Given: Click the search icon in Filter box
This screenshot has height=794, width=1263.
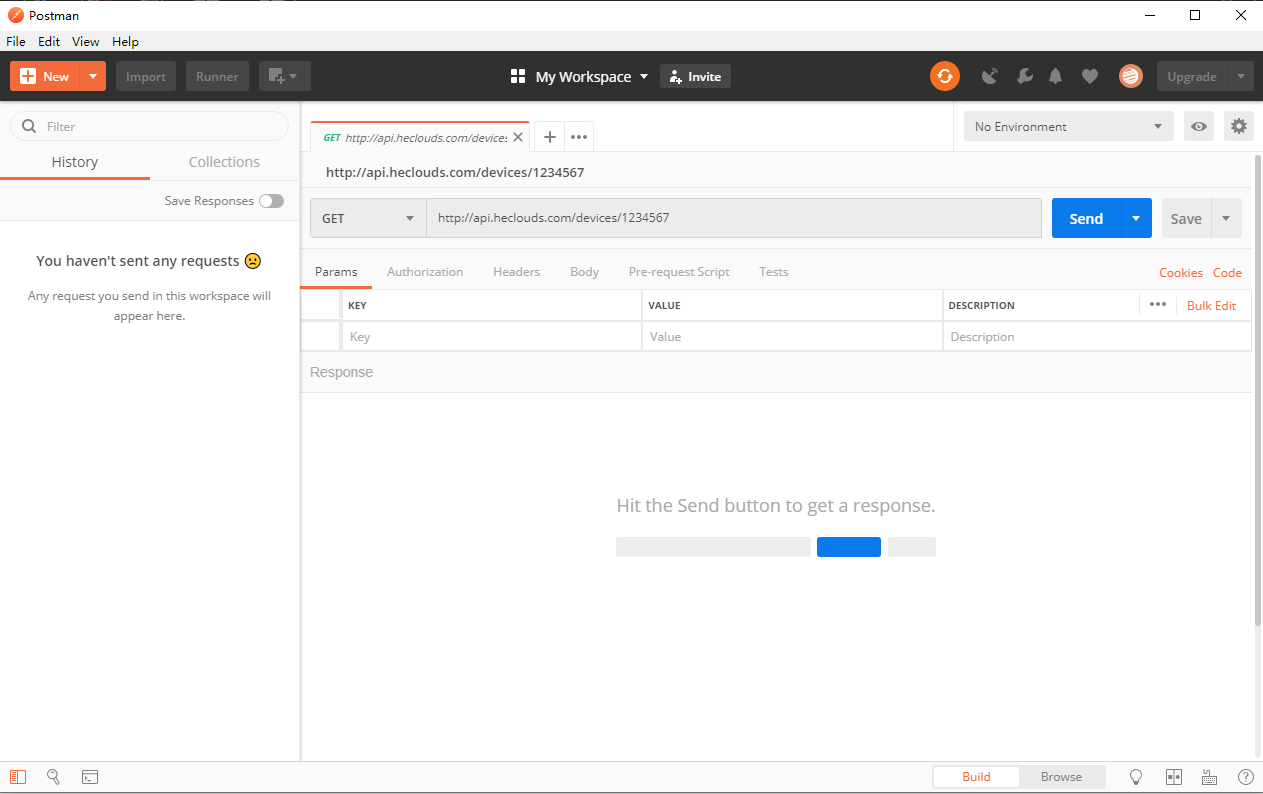Looking at the screenshot, I should (29, 126).
